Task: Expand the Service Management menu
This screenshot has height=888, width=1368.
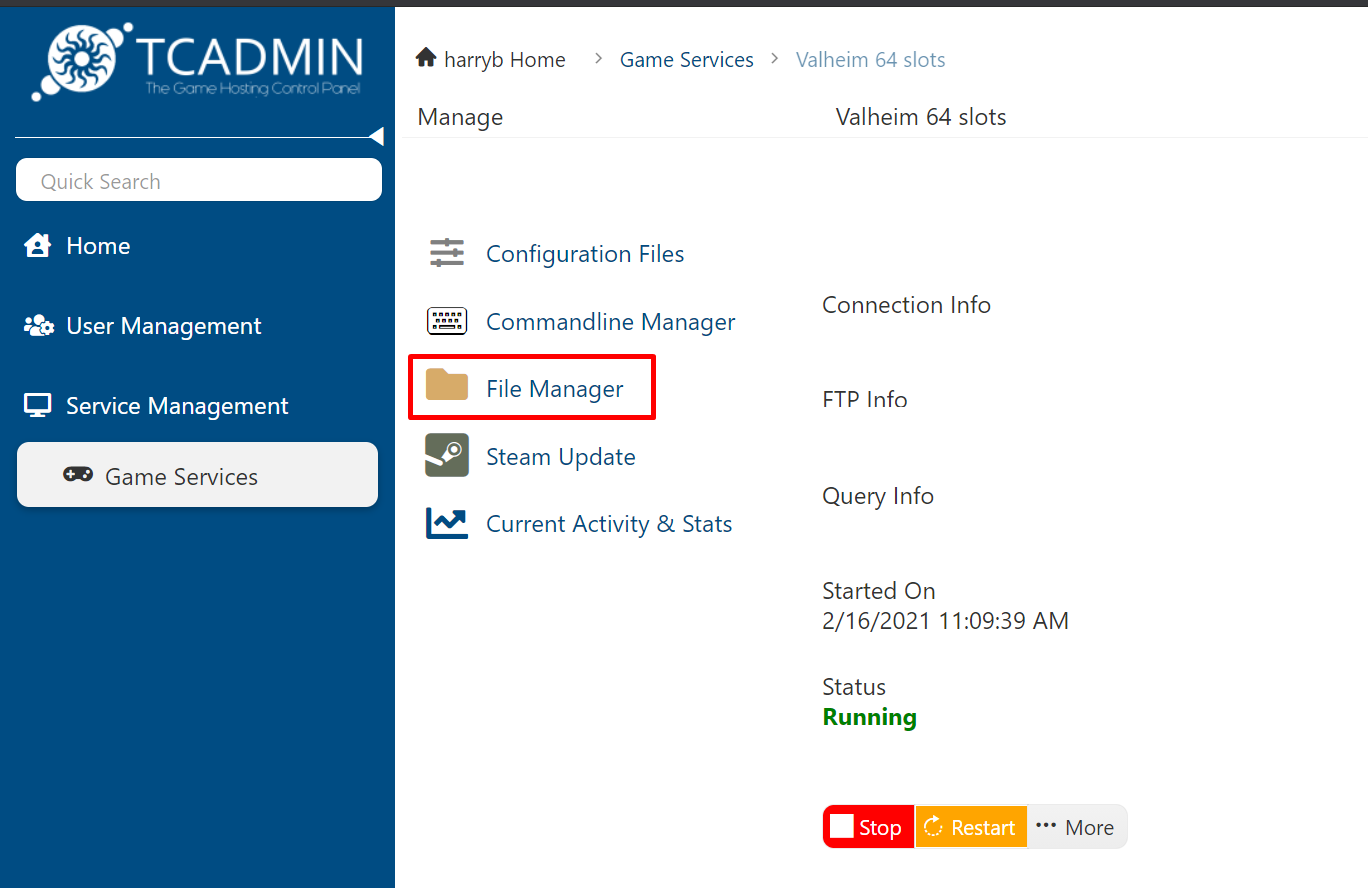Action: coord(177,406)
